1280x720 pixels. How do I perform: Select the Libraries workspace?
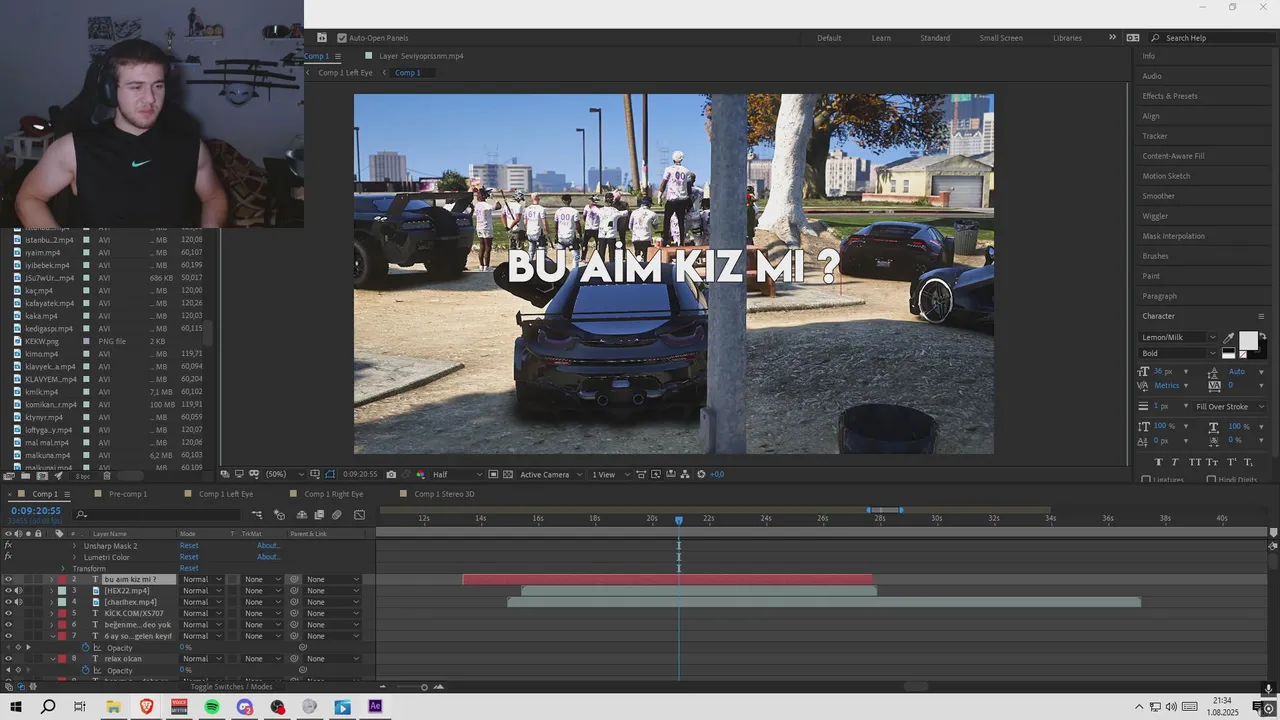pos(1067,38)
